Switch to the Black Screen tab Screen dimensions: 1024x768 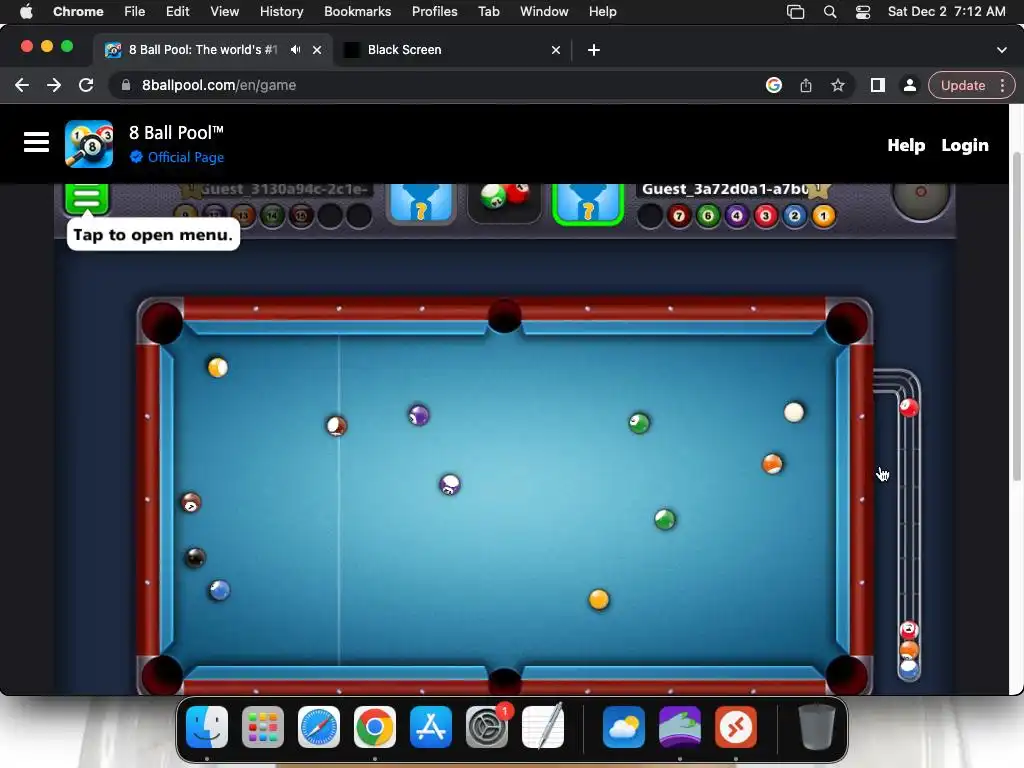coord(451,50)
